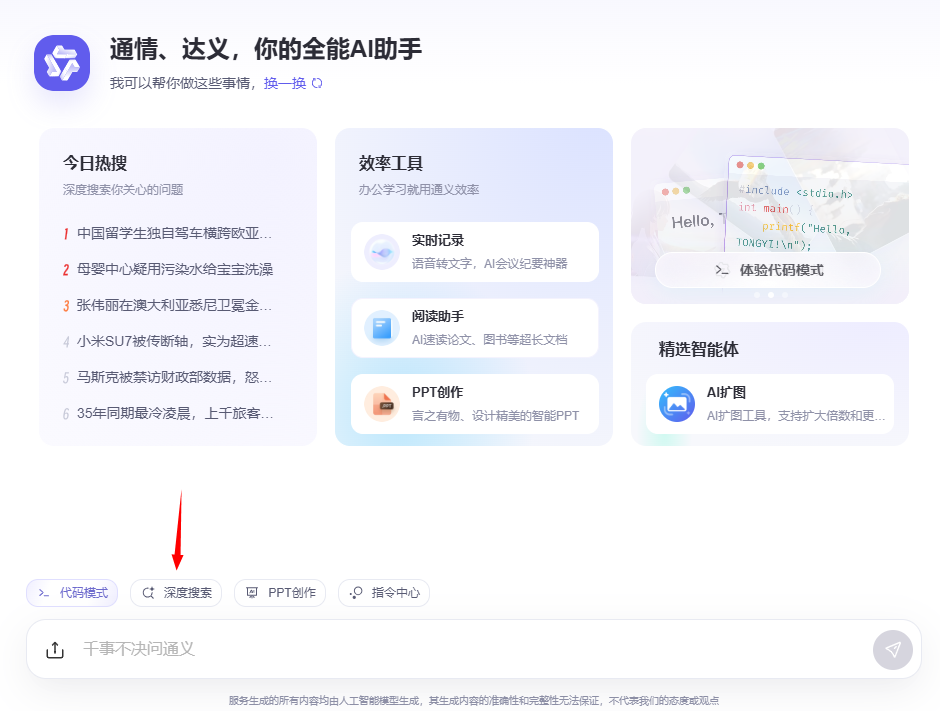
Task: Select PPT创作 from the bottom toolbar
Action: 280,592
